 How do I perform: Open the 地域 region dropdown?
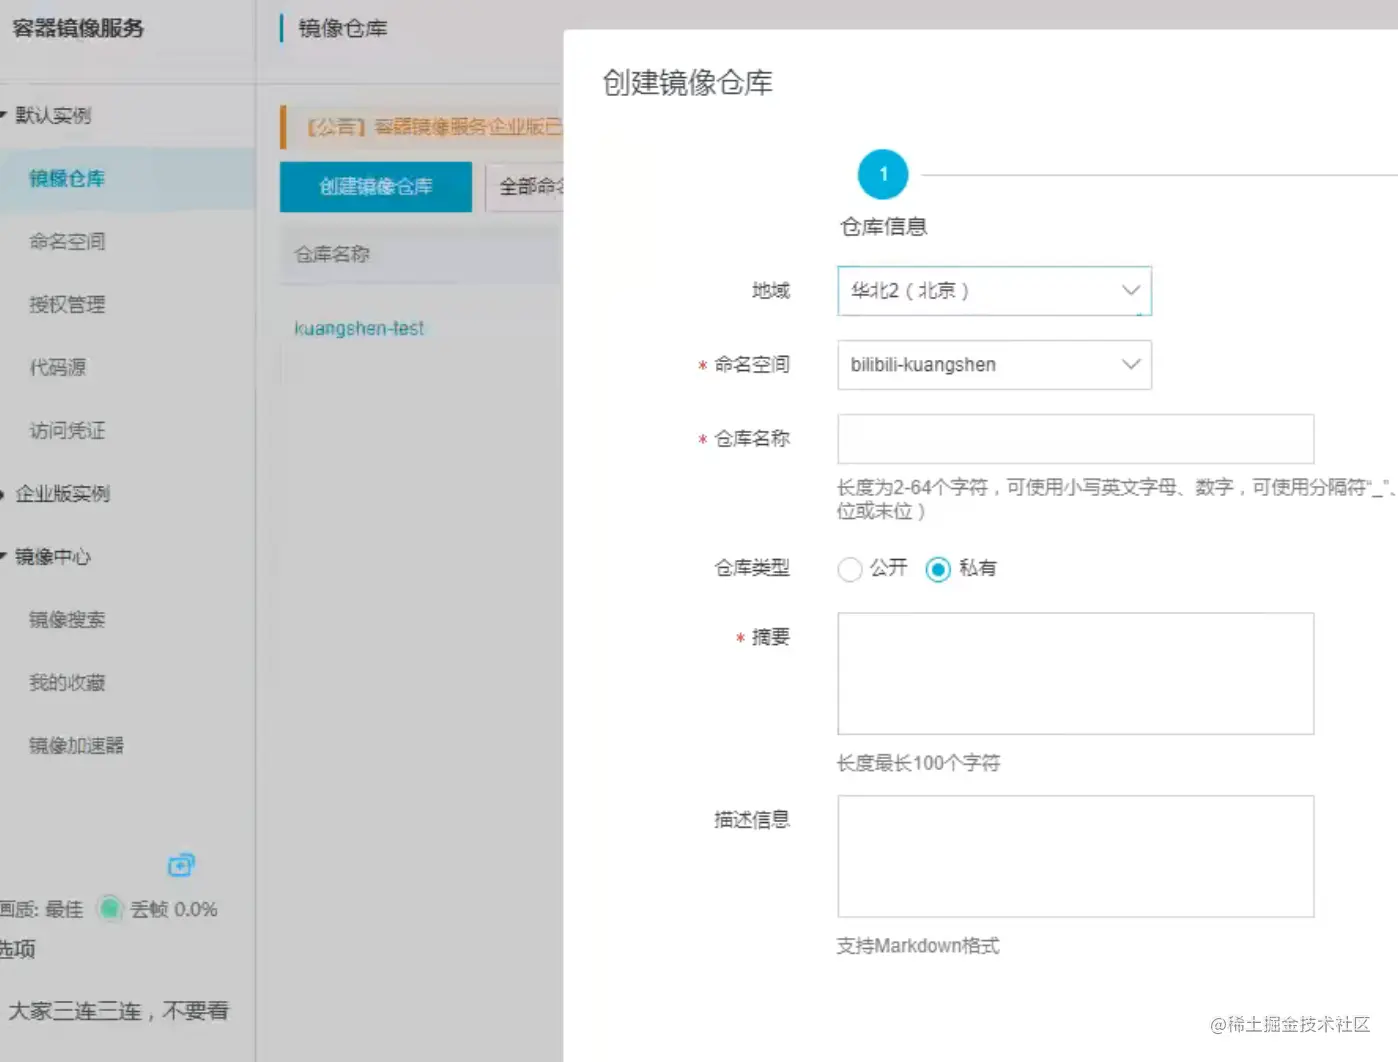pyautogui.click(x=994, y=291)
